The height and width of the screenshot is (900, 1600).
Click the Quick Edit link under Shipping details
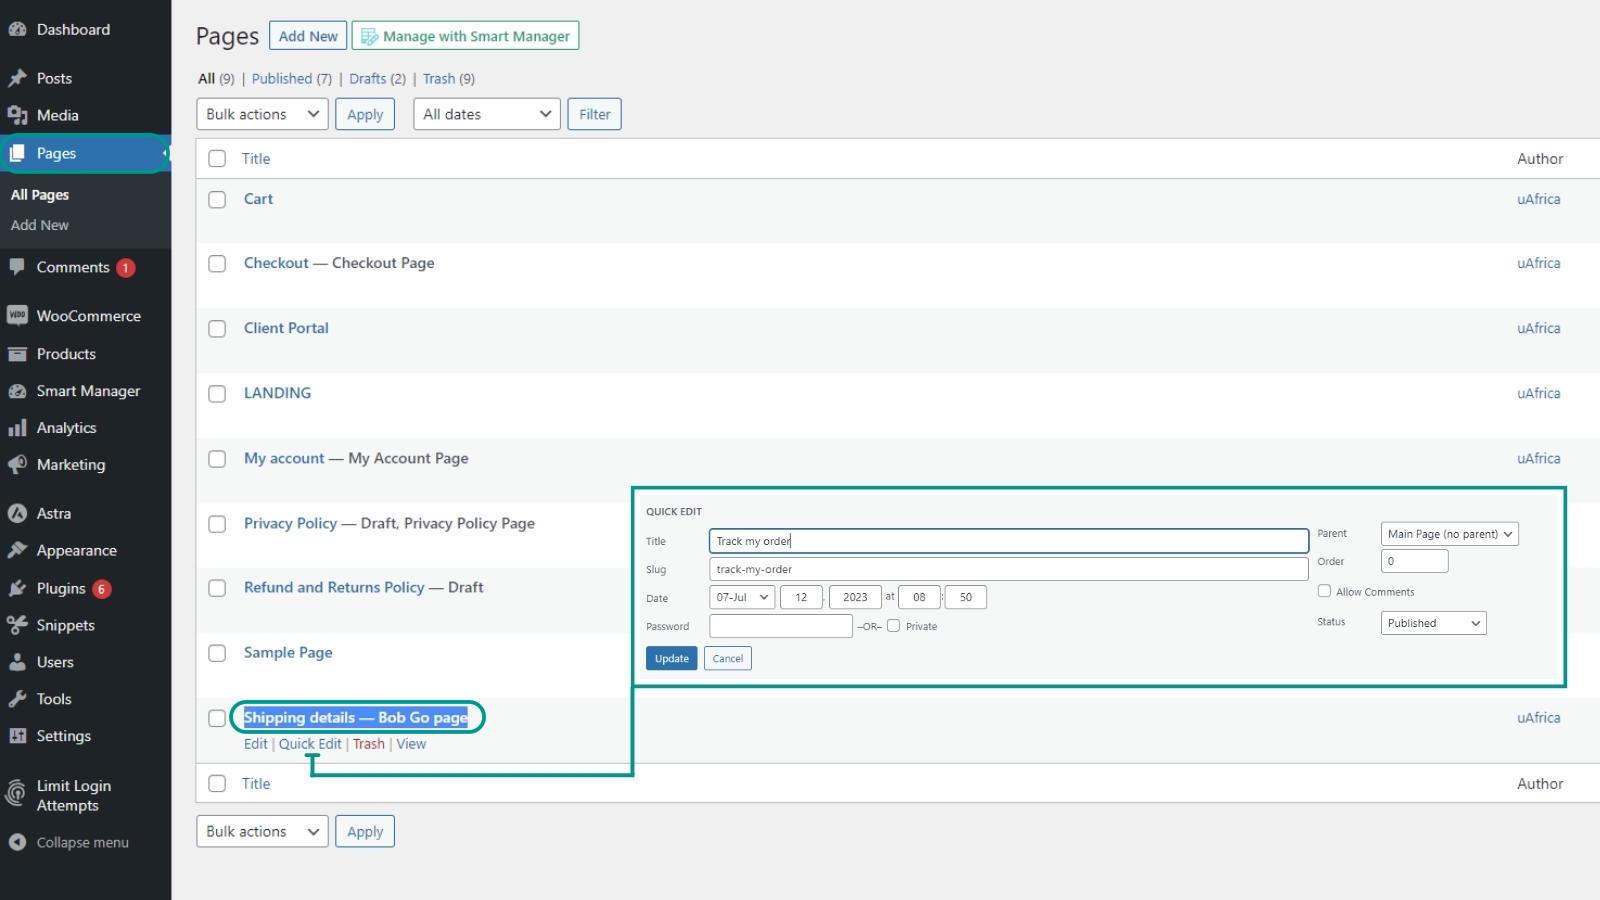pos(310,744)
